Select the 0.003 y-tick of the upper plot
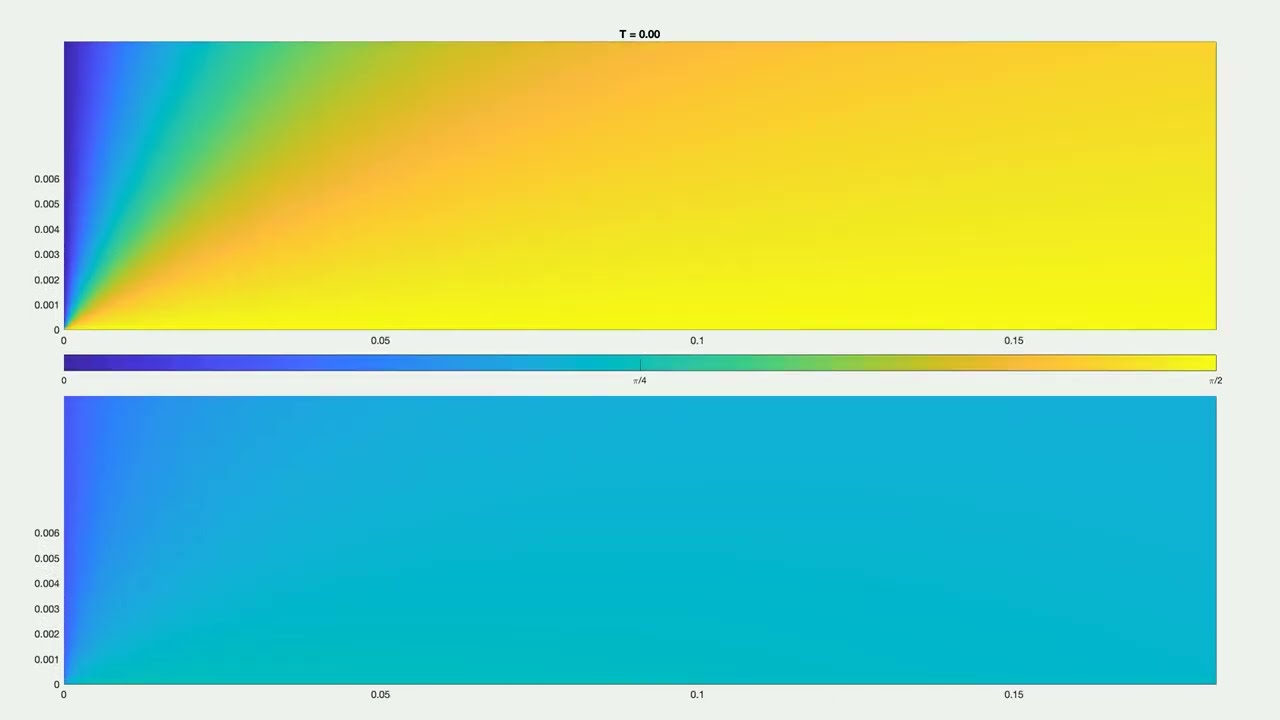Viewport: 1280px width, 720px height. click(x=47, y=254)
